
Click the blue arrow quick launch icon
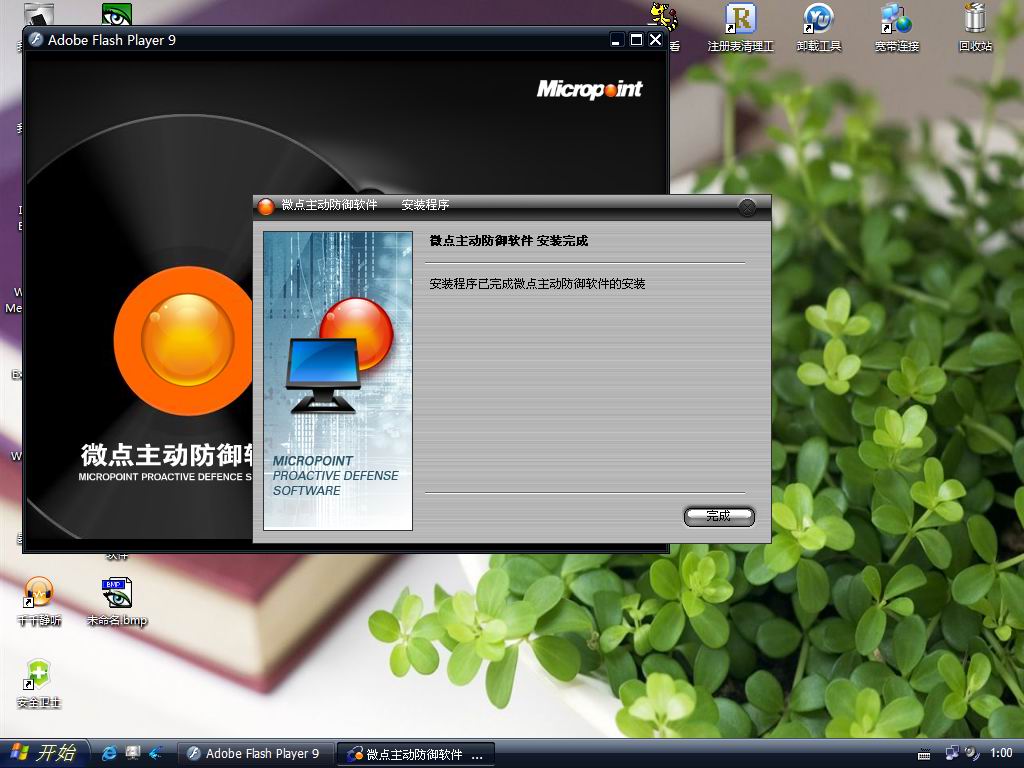click(x=155, y=753)
